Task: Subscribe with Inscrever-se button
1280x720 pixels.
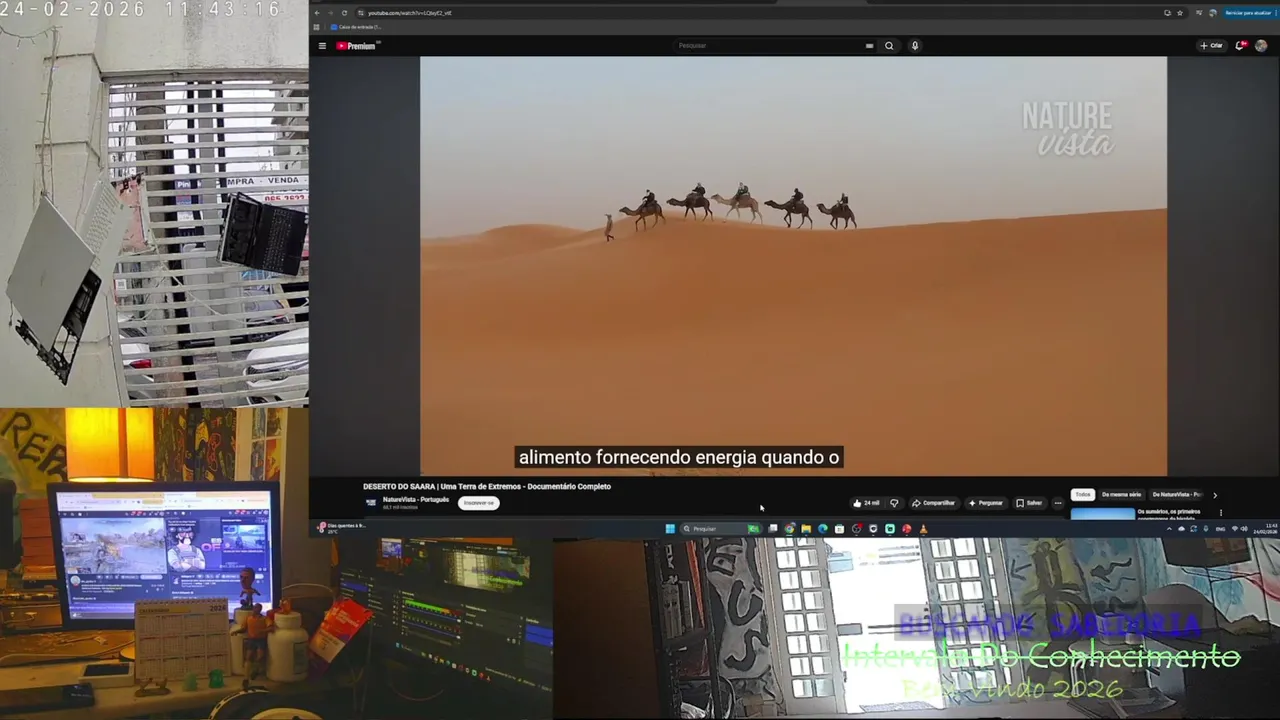Action: click(x=478, y=503)
